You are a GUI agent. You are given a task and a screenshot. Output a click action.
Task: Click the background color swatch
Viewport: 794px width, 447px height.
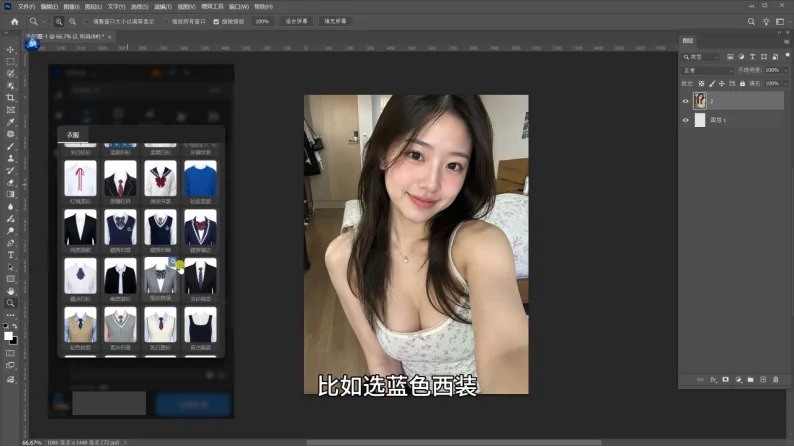14,341
